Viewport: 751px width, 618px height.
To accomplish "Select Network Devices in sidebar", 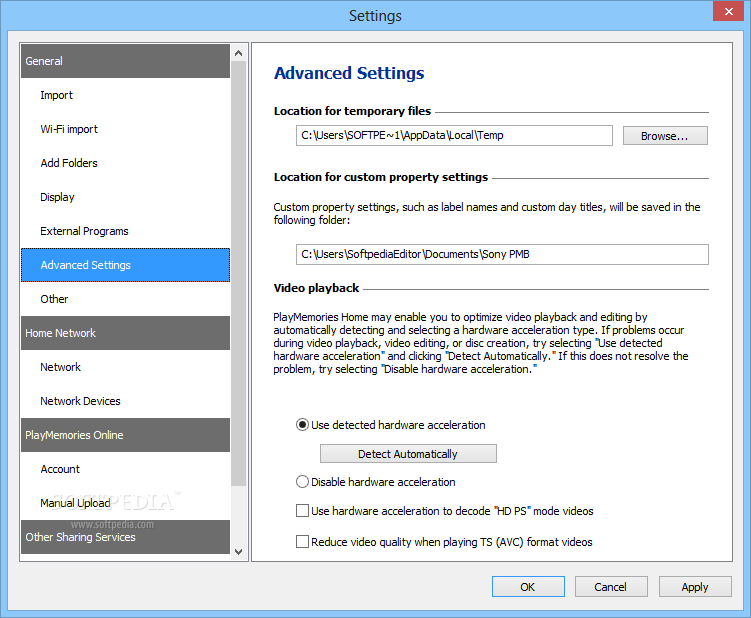I will [x=125, y=401].
